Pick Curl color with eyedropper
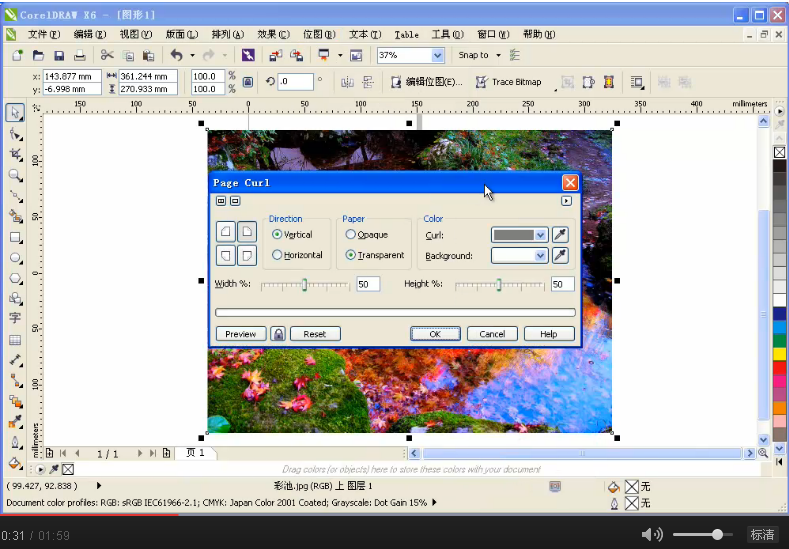Image resolution: width=789 pixels, height=549 pixels. pos(560,234)
